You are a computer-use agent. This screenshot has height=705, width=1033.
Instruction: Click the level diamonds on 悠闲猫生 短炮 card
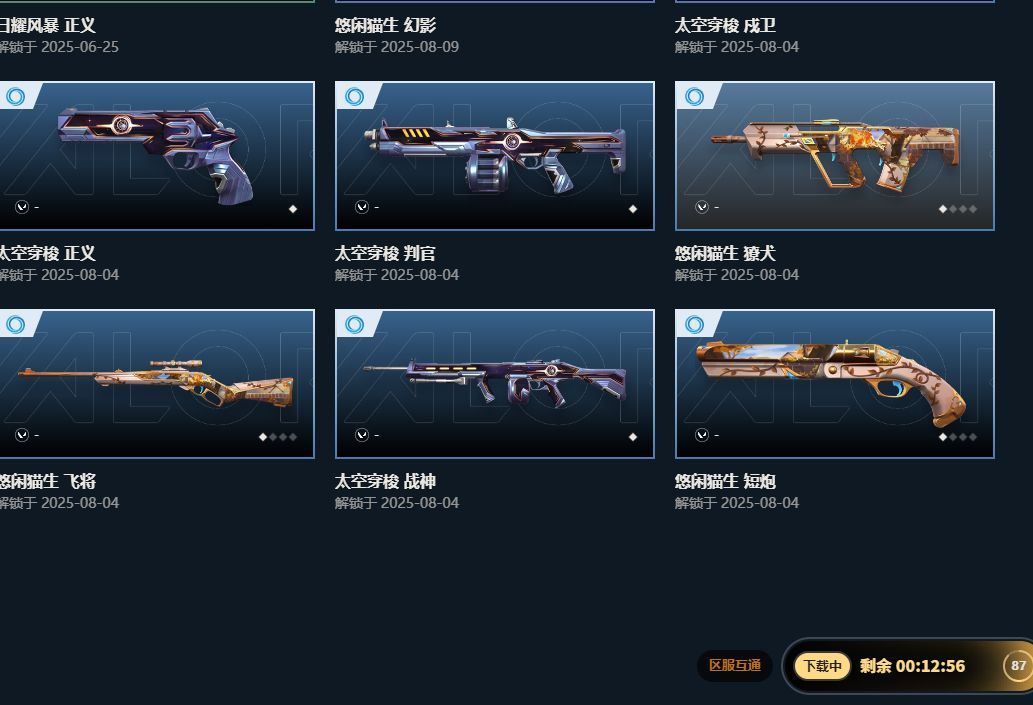pos(958,437)
